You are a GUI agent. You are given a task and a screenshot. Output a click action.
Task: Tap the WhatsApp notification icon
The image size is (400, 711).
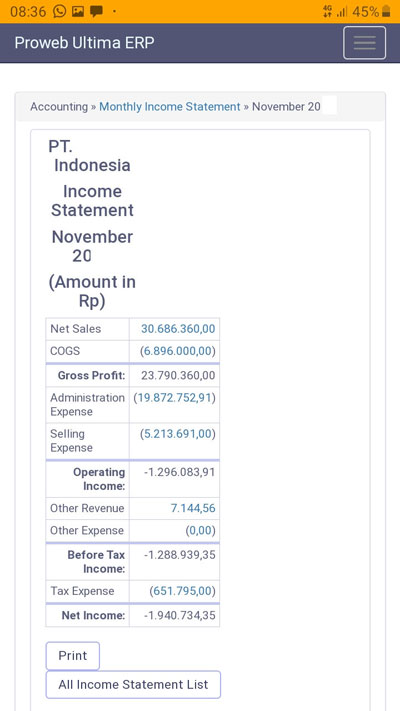59,11
